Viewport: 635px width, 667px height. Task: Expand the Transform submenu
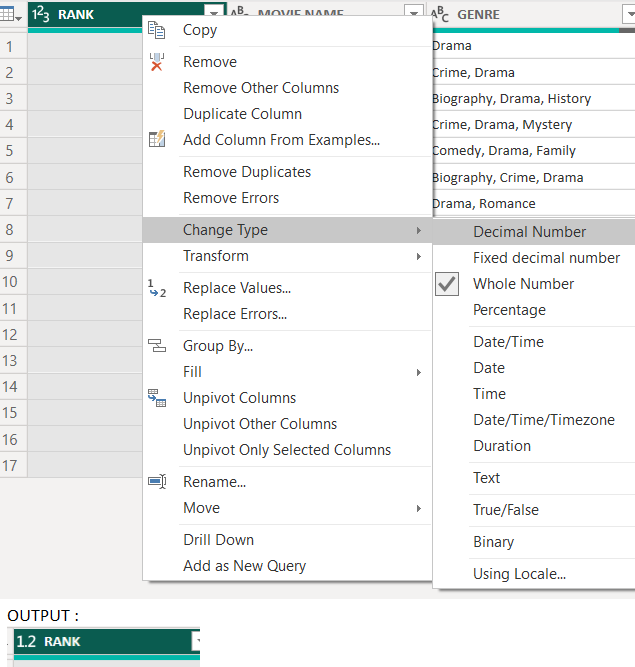tap(418, 256)
